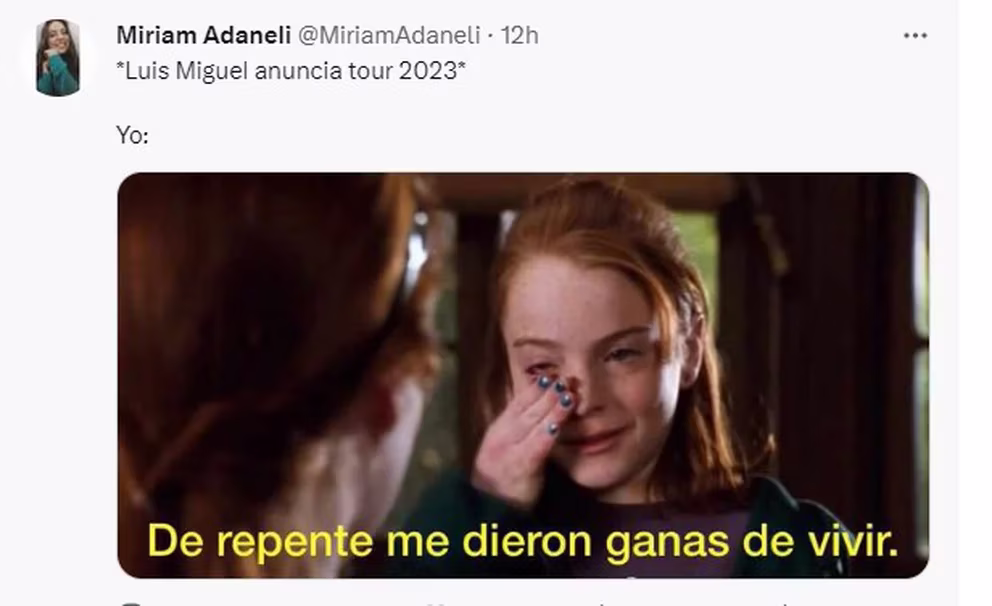Visit the @MiriamAdaneli handle link
The height and width of the screenshot is (606, 992).
pos(388,35)
